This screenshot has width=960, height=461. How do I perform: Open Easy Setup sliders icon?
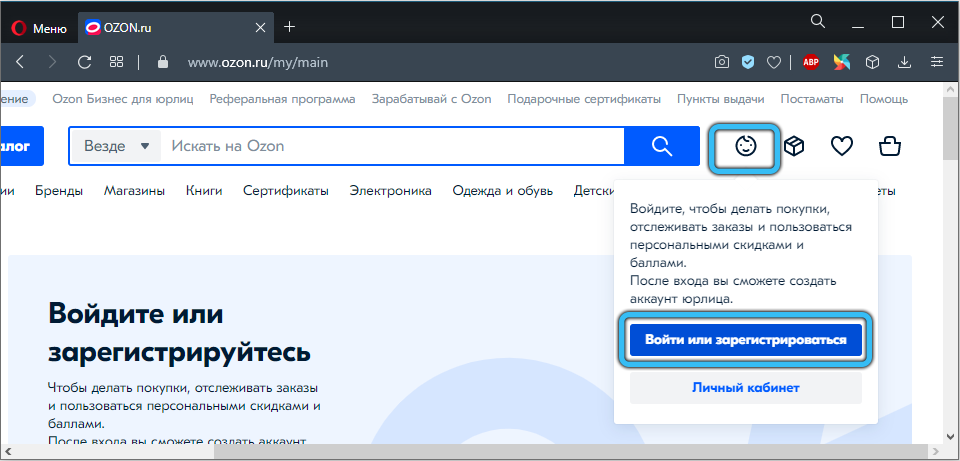[937, 62]
